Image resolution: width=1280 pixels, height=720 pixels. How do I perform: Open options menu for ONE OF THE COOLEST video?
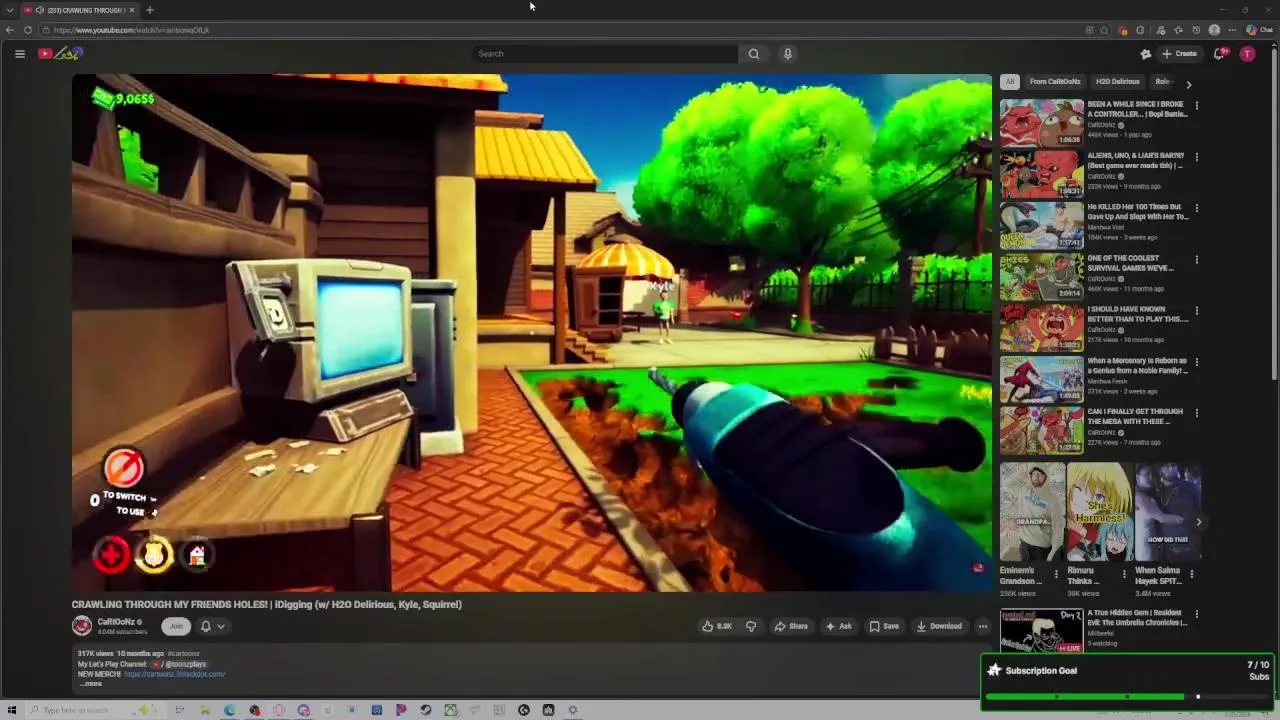1197,259
